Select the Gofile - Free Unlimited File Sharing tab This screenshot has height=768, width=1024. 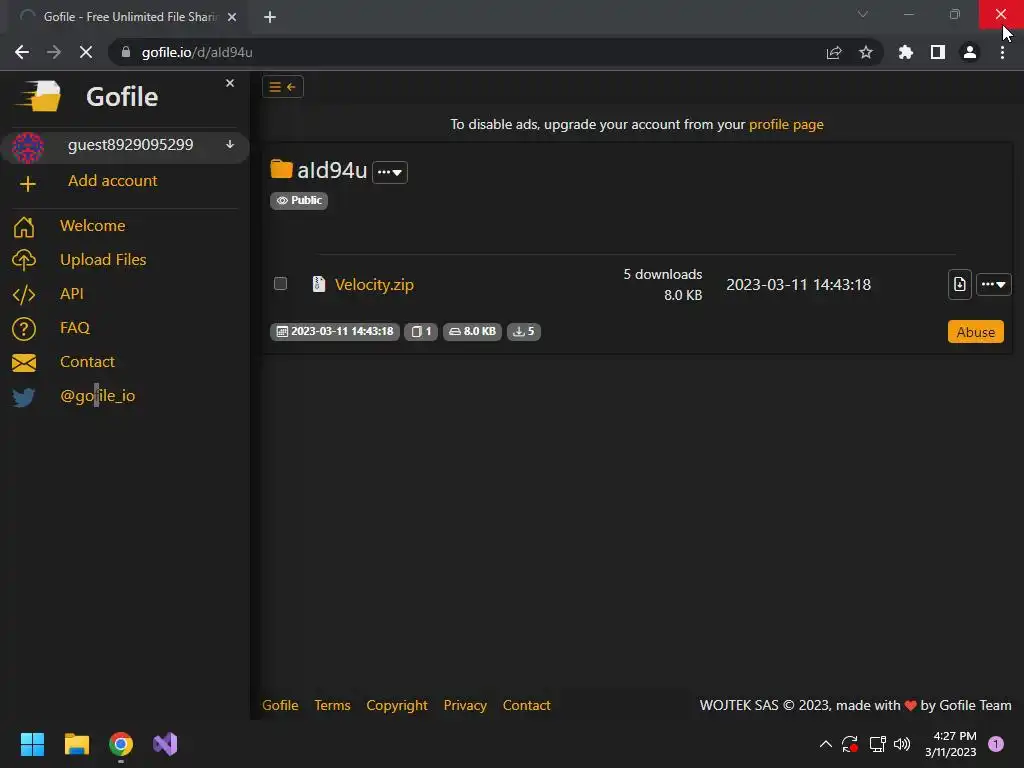[x=127, y=17]
